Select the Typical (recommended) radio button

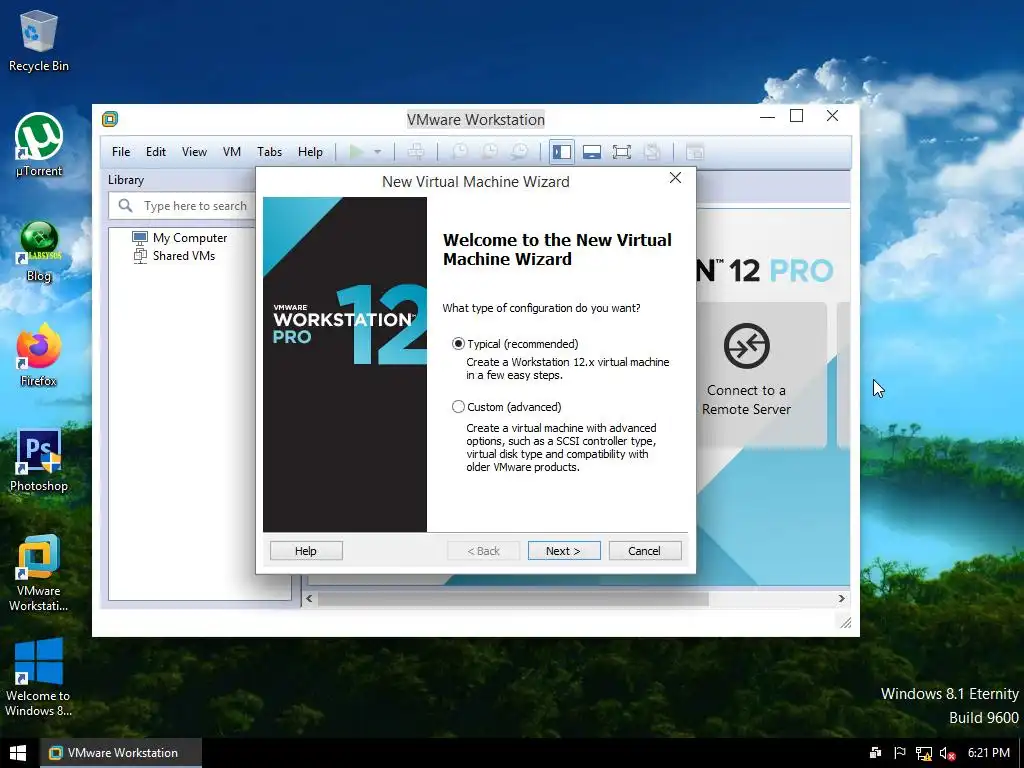point(458,344)
